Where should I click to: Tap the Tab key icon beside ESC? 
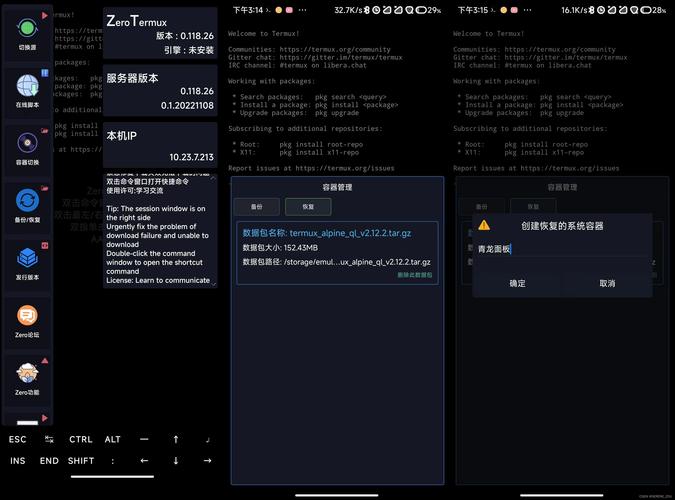point(49,439)
